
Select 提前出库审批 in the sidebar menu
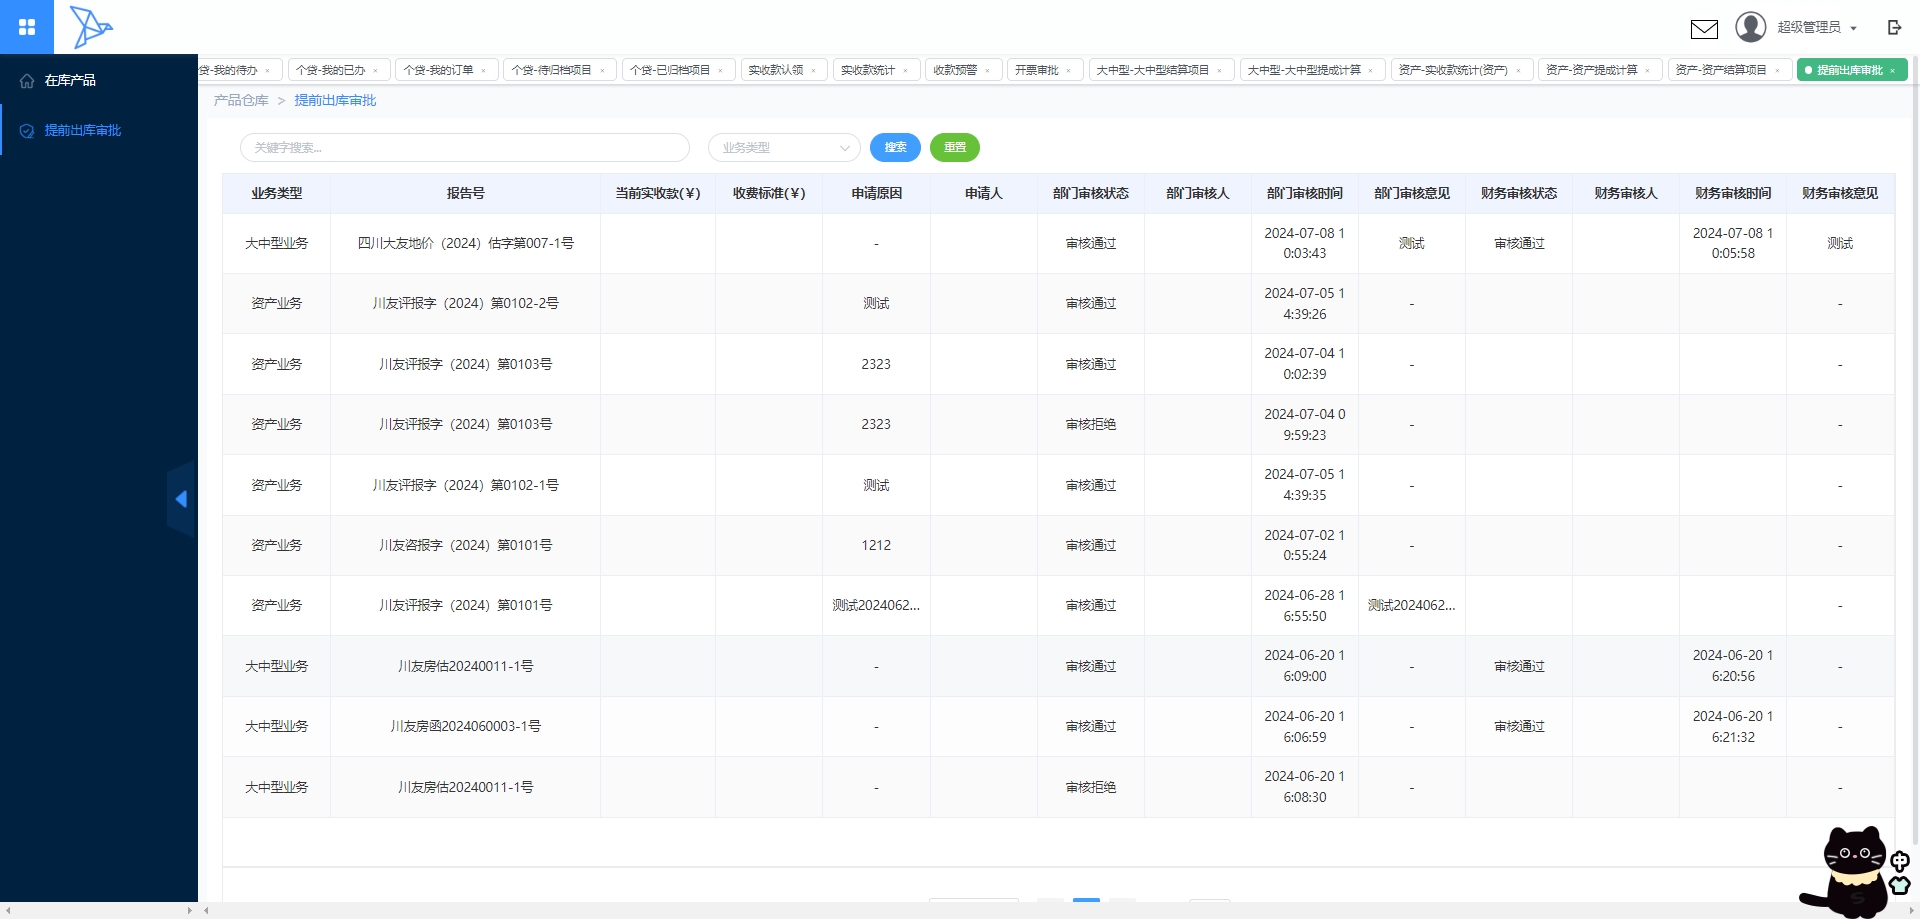(x=99, y=130)
